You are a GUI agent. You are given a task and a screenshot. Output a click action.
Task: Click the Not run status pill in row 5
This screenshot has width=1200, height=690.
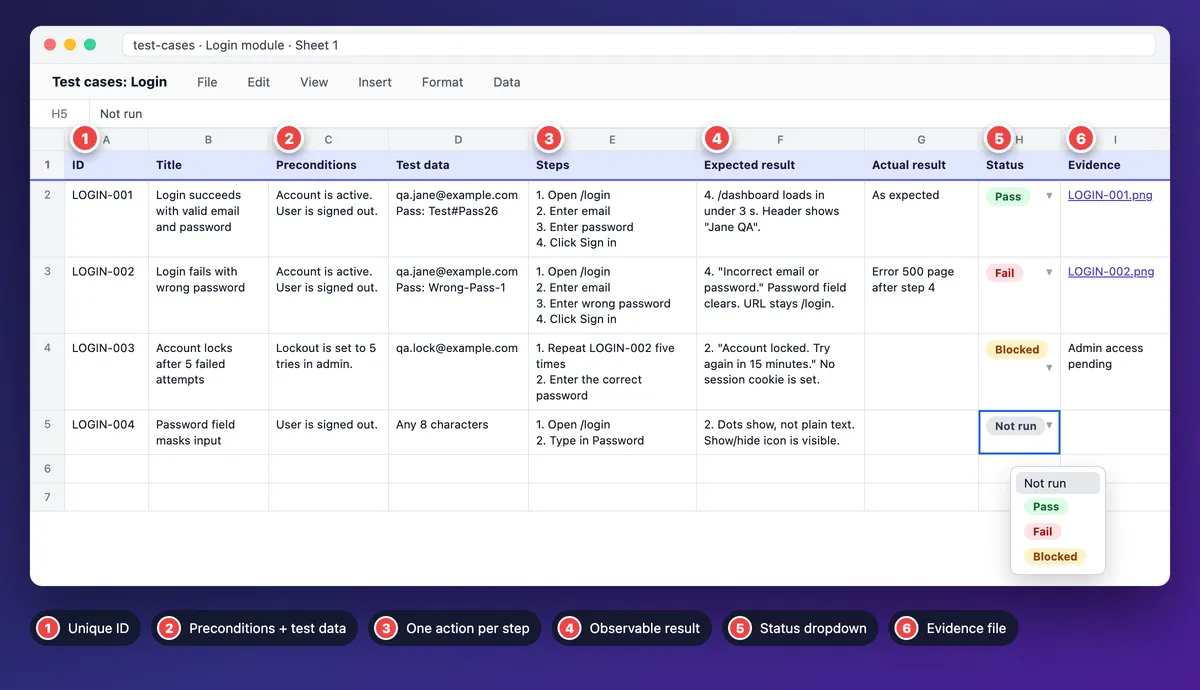1015,426
